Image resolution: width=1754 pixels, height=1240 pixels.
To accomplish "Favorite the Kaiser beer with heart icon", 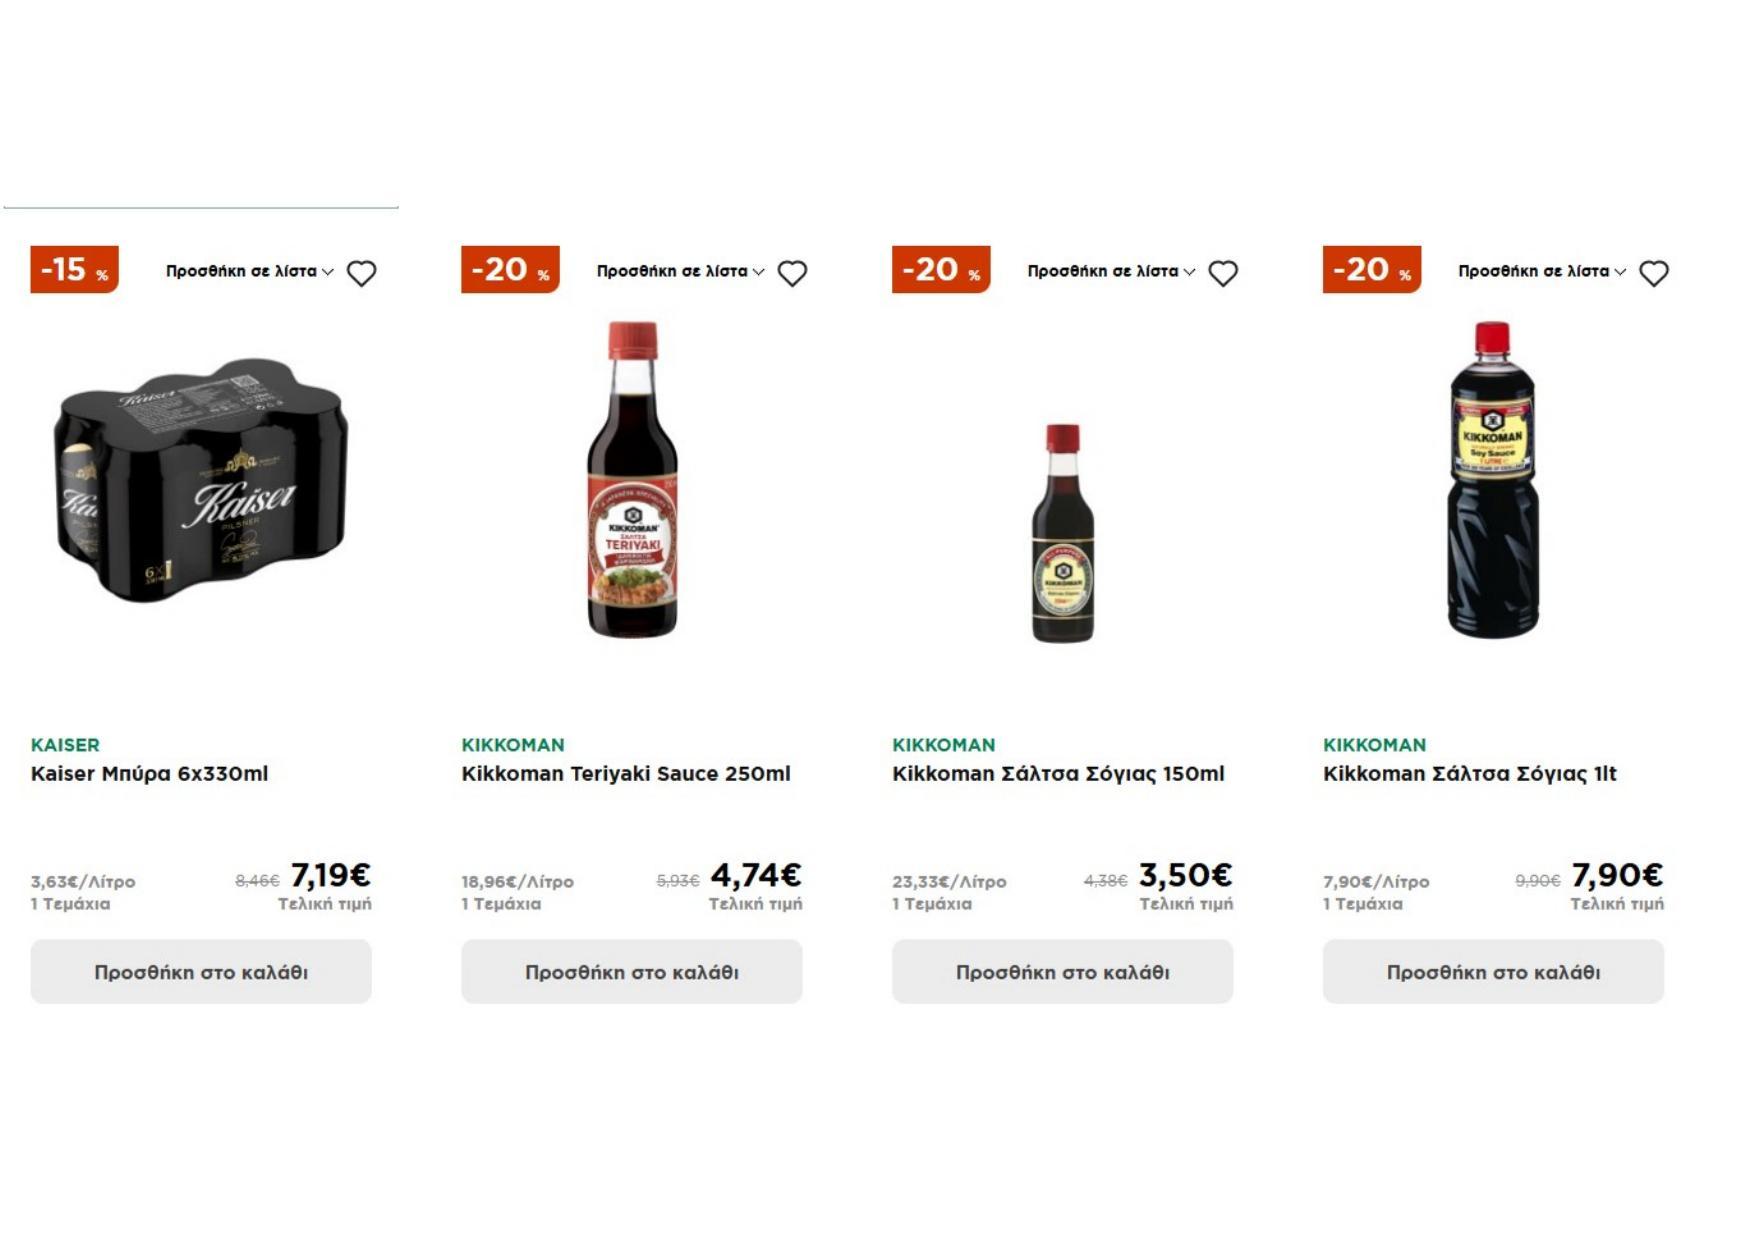I will click(361, 273).
